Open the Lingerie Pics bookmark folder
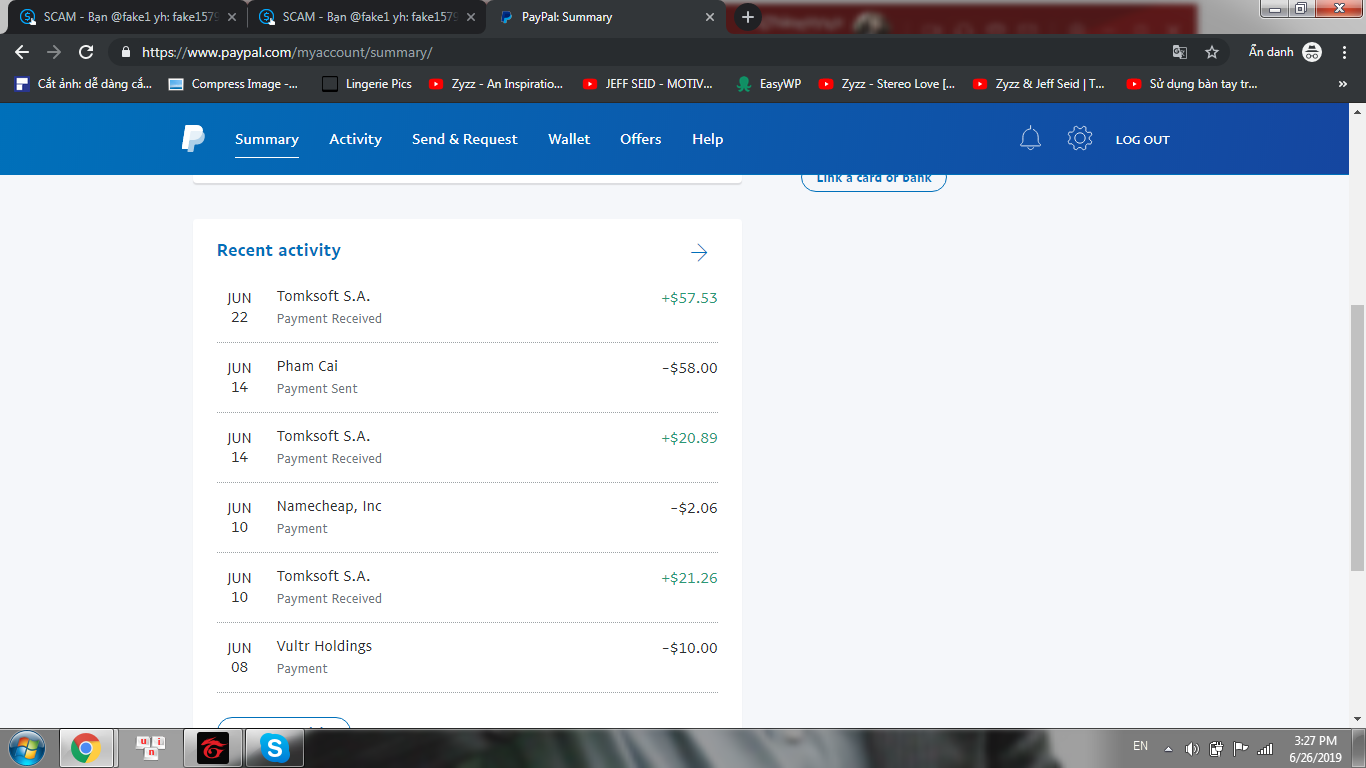This screenshot has width=1366, height=768. coord(367,84)
